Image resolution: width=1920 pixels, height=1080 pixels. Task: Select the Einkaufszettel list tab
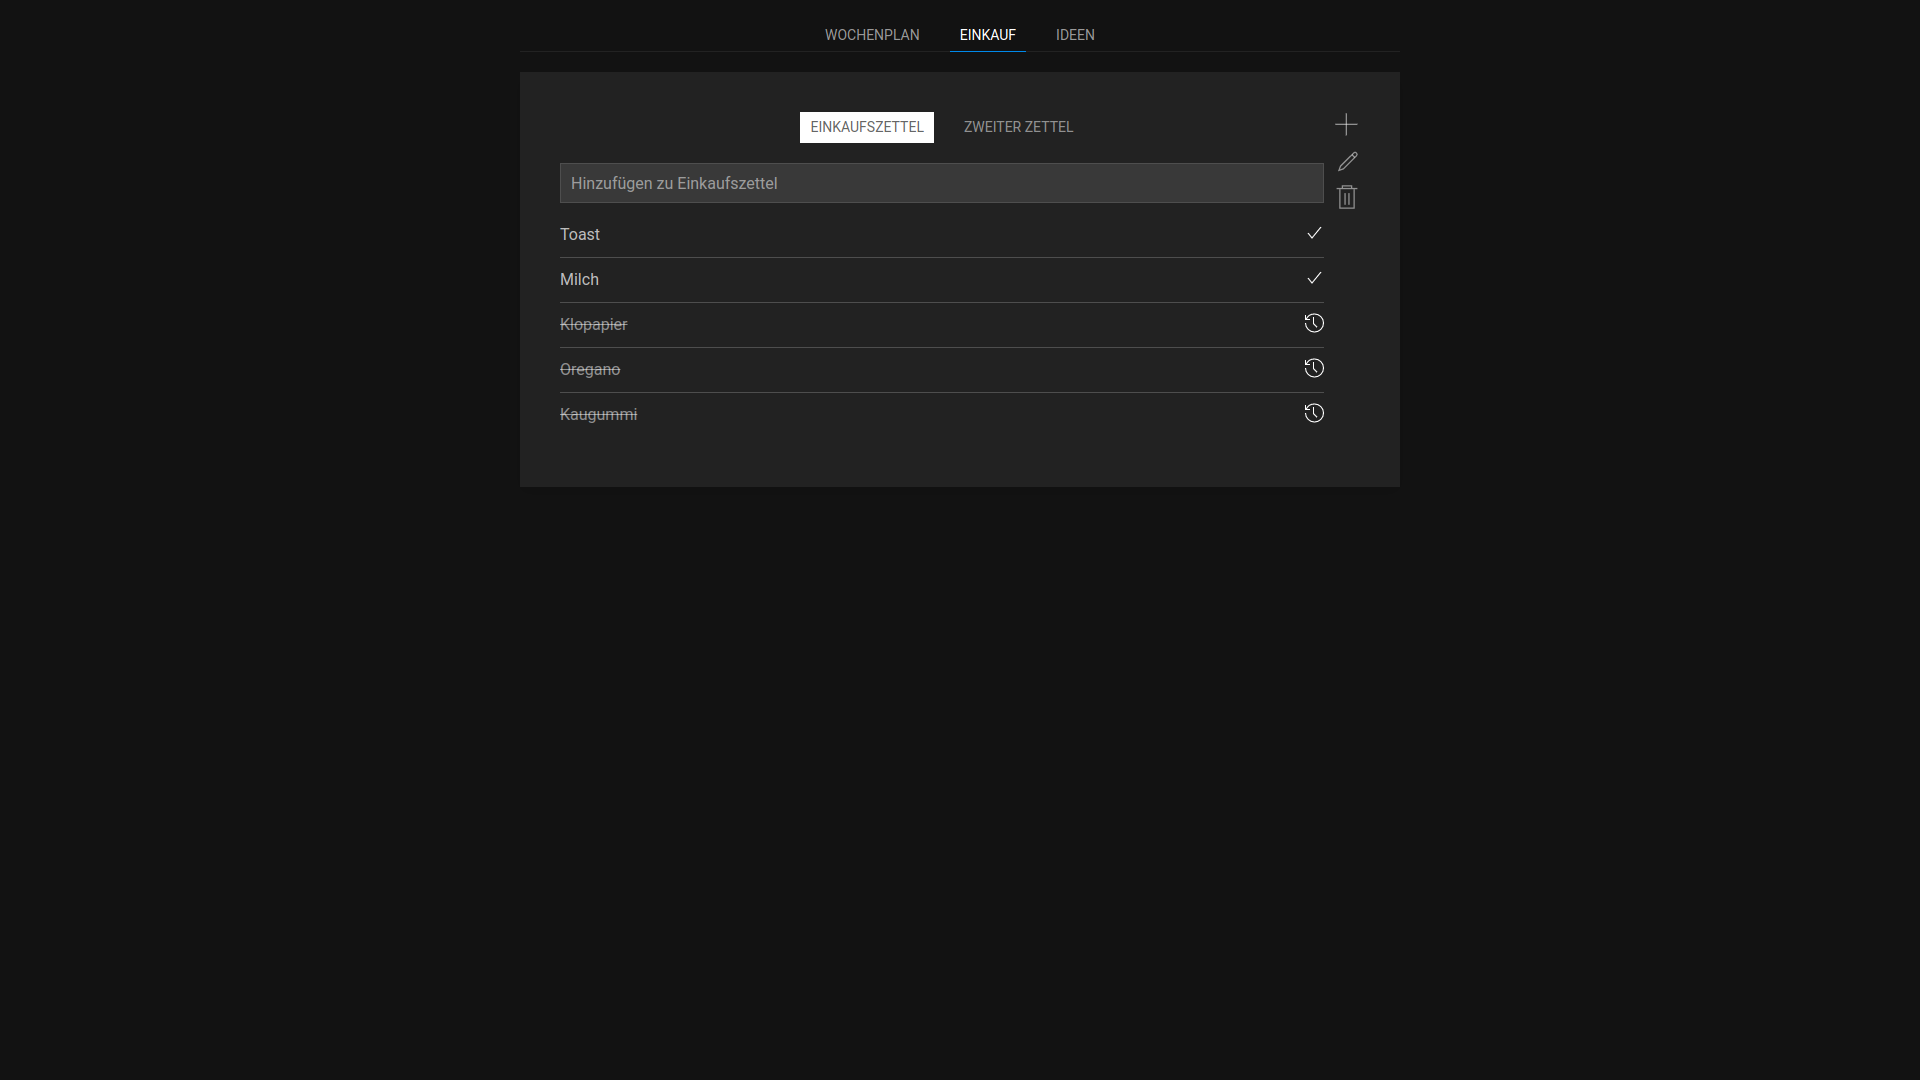tap(867, 127)
